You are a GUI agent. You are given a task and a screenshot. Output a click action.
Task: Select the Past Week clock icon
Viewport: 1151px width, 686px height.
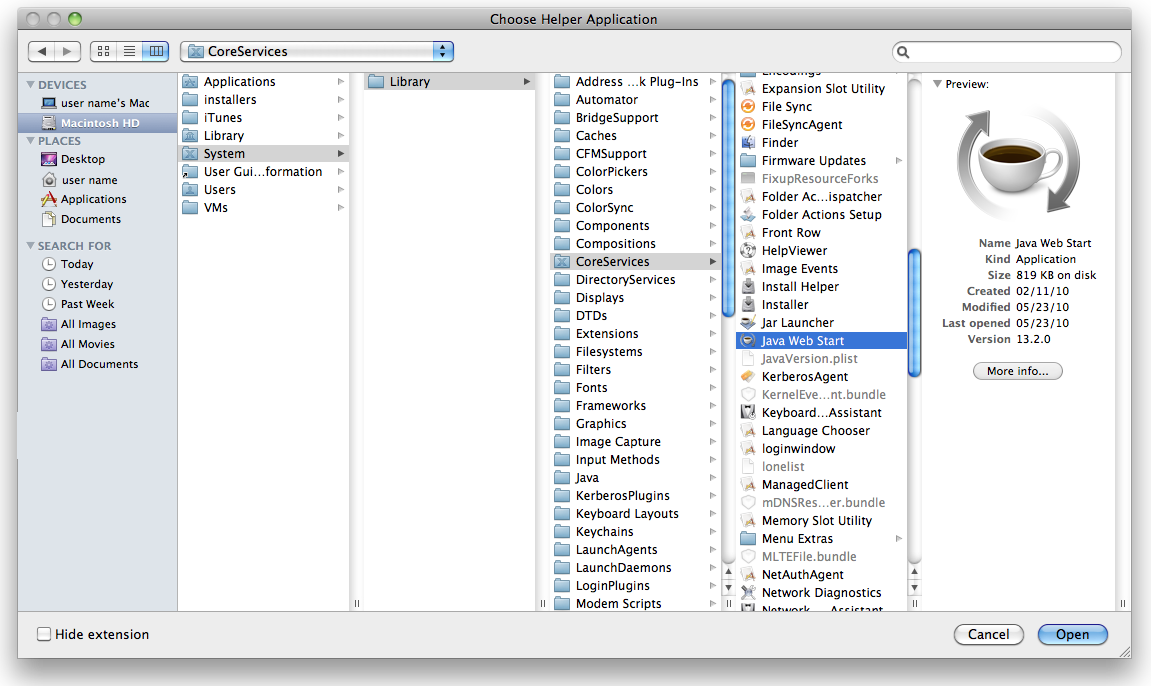coord(49,304)
